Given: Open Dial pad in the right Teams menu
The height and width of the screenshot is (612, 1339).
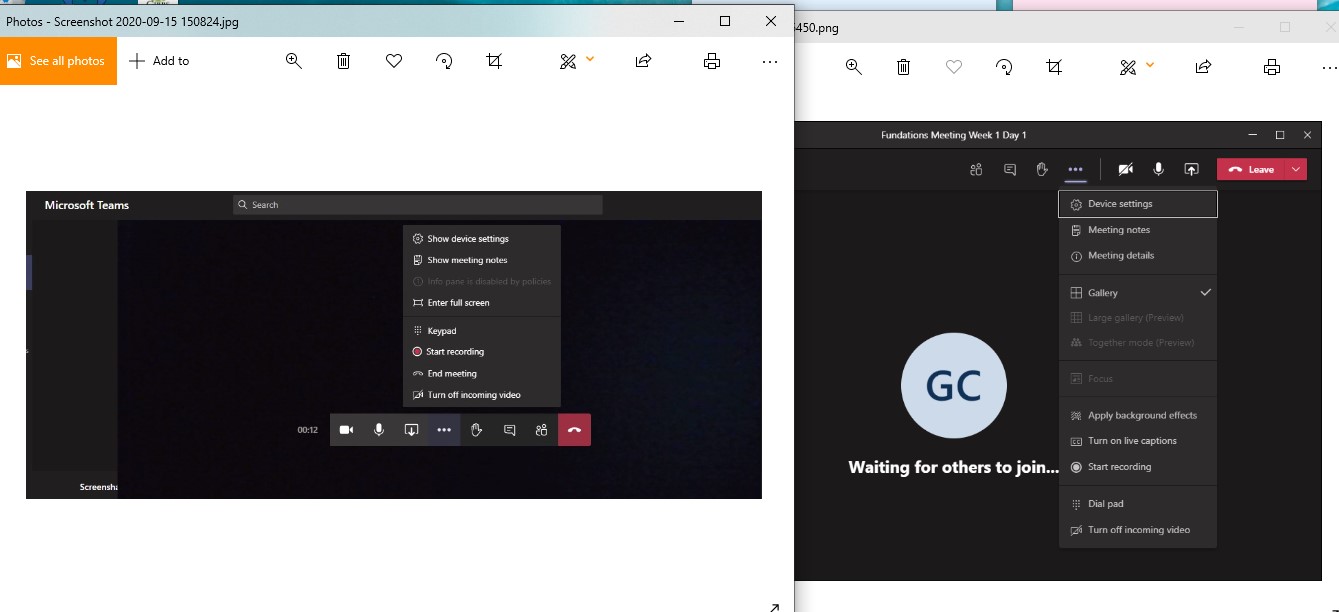Looking at the screenshot, I should [x=1138, y=504].
